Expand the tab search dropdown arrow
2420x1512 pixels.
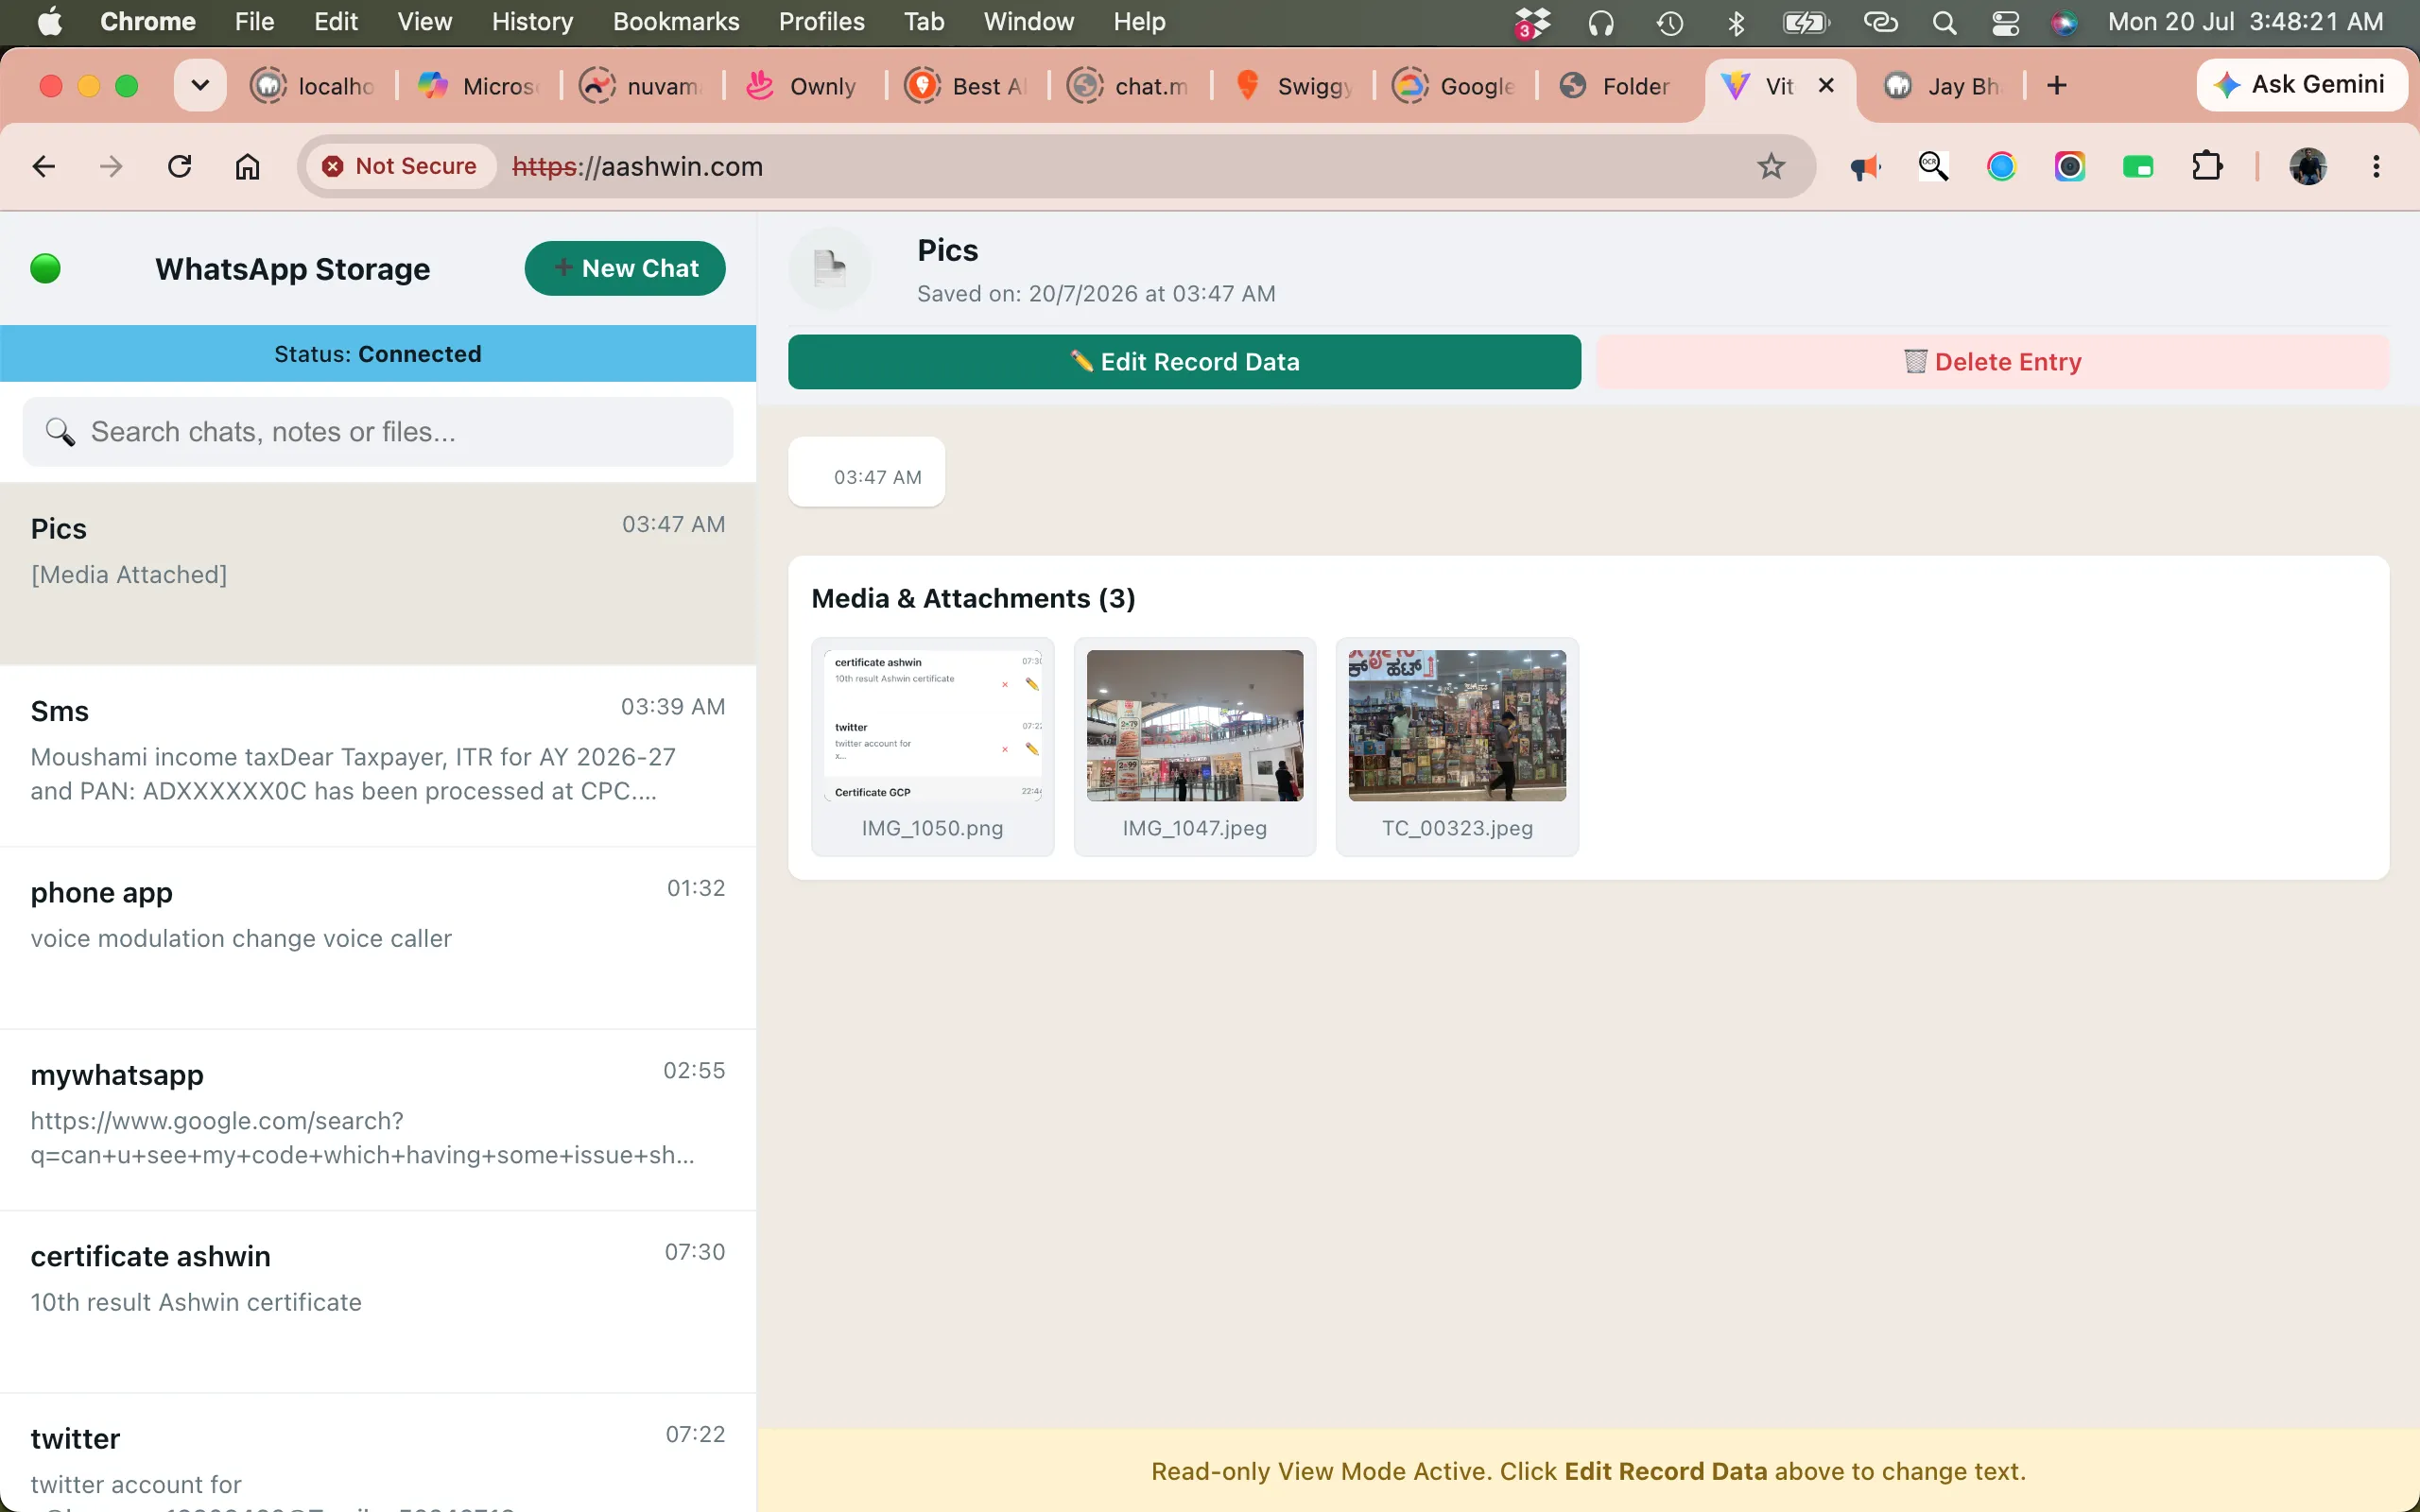pos(200,86)
